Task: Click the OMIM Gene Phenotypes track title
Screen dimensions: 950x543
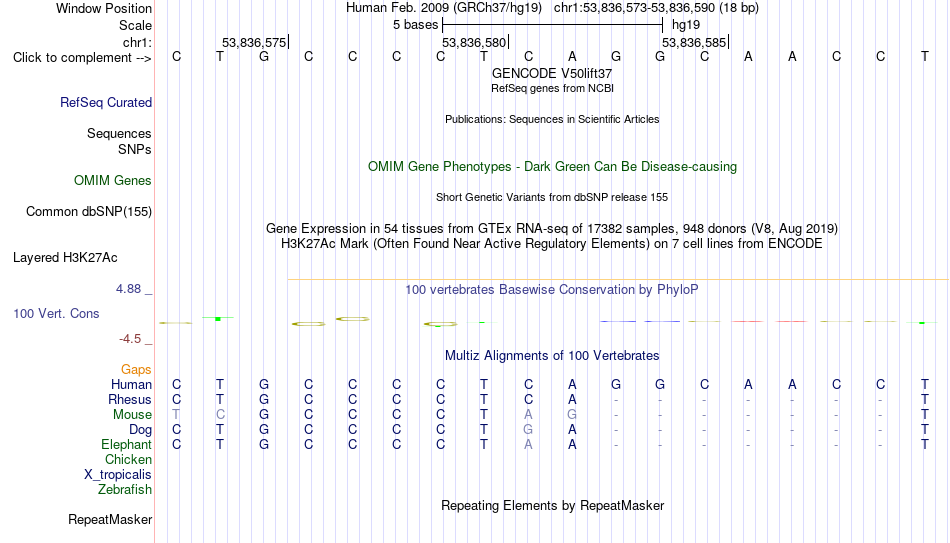Action: [x=552, y=167]
